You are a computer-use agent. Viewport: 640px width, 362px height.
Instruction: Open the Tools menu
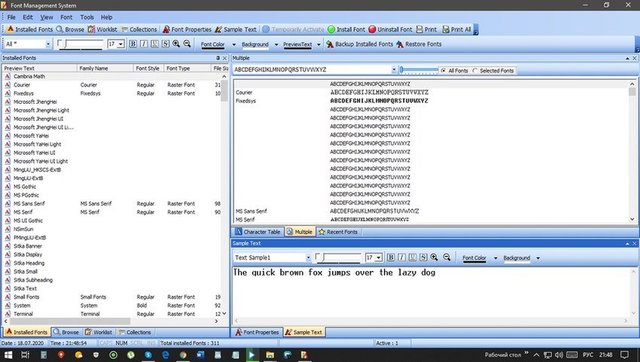point(87,17)
